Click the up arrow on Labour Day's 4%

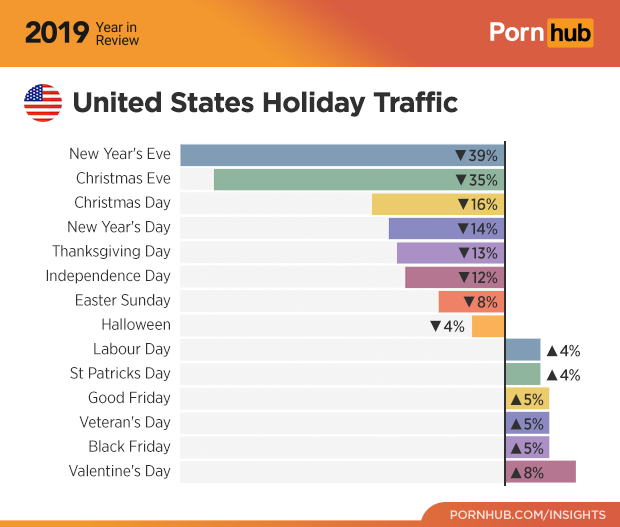pos(551,351)
